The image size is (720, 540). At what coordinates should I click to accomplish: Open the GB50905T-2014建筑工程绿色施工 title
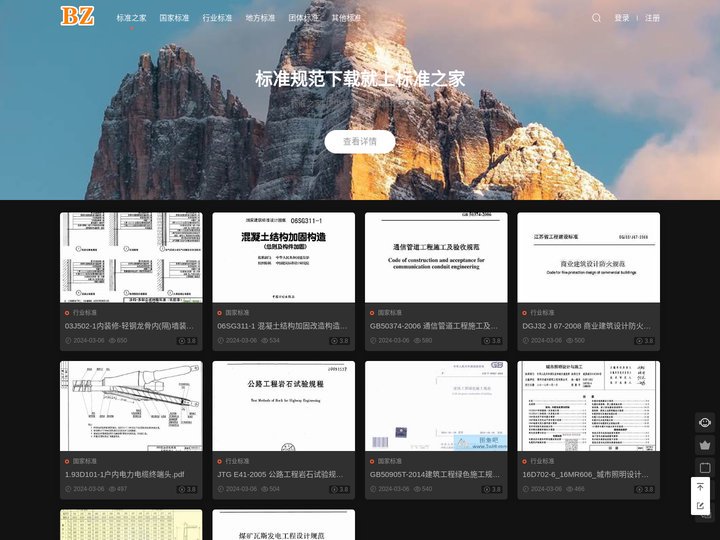pyautogui.click(x=435, y=474)
